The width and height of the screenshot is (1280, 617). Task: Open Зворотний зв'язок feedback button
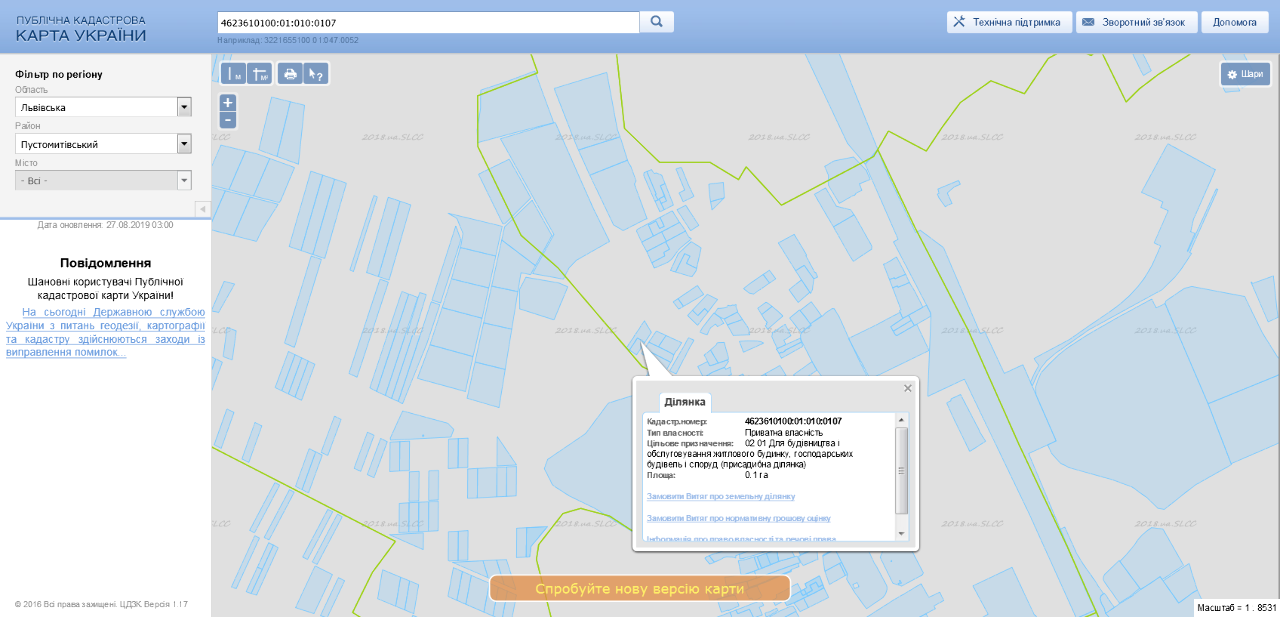click(x=1139, y=22)
